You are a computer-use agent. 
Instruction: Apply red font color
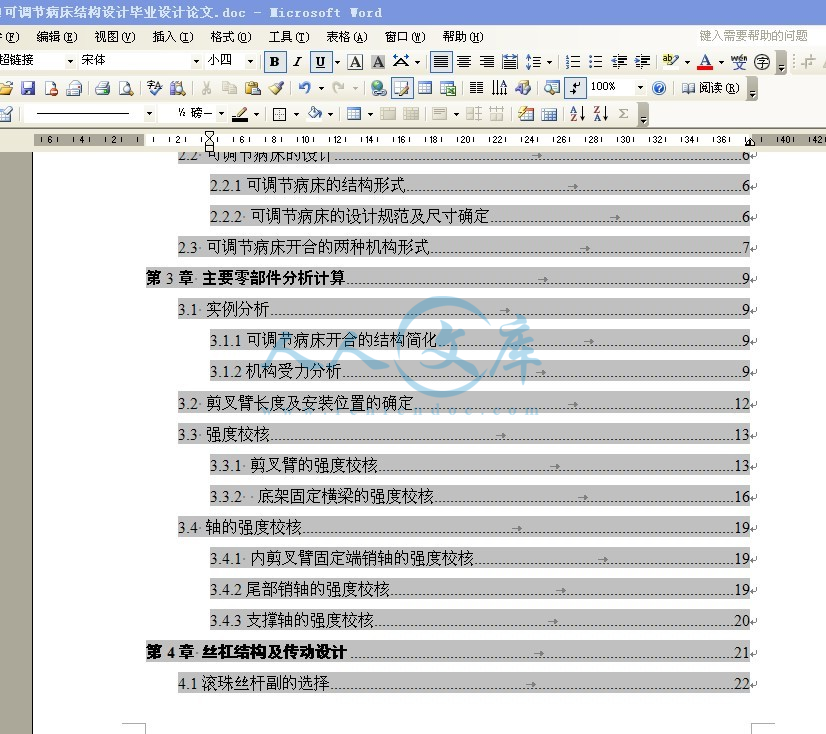click(705, 62)
